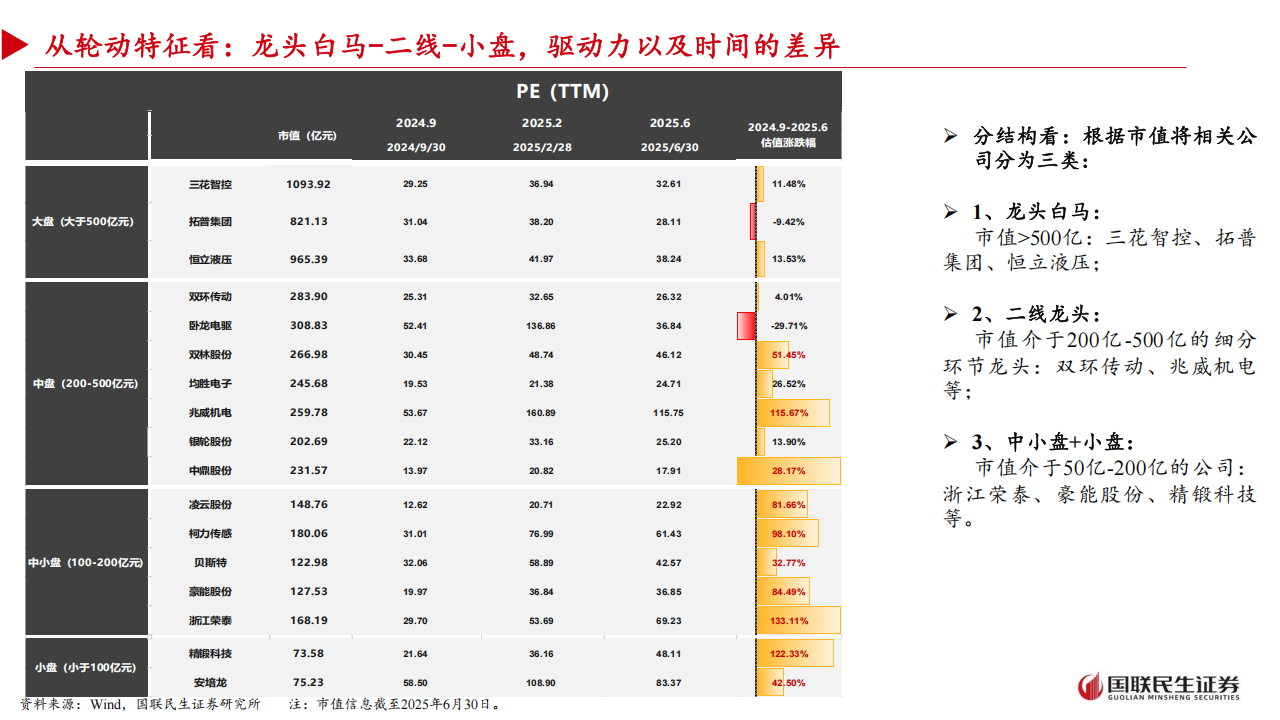Viewport: 1280px width, 720px height.
Task: Select the 2025.6 column header
Action: [x=670, y=123]
